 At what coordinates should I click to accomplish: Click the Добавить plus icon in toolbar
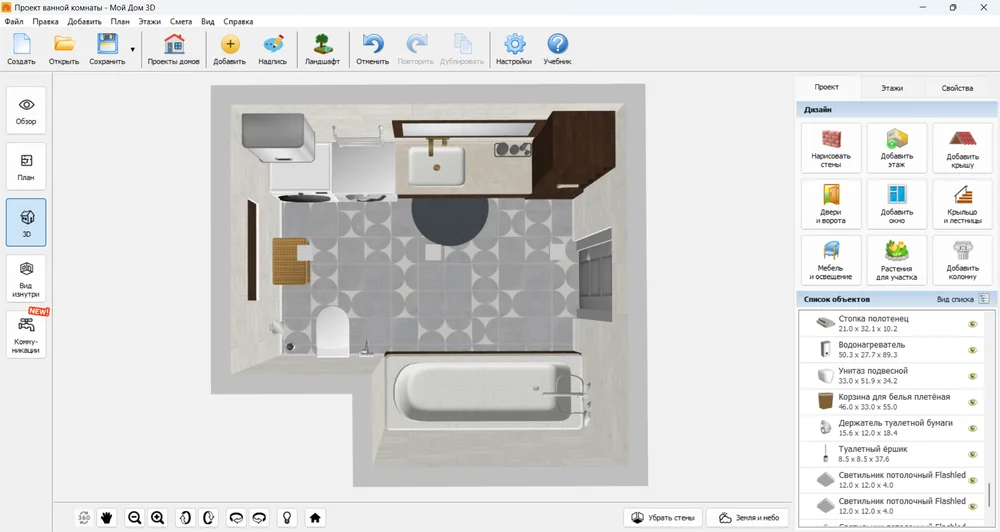pos(230,49)
